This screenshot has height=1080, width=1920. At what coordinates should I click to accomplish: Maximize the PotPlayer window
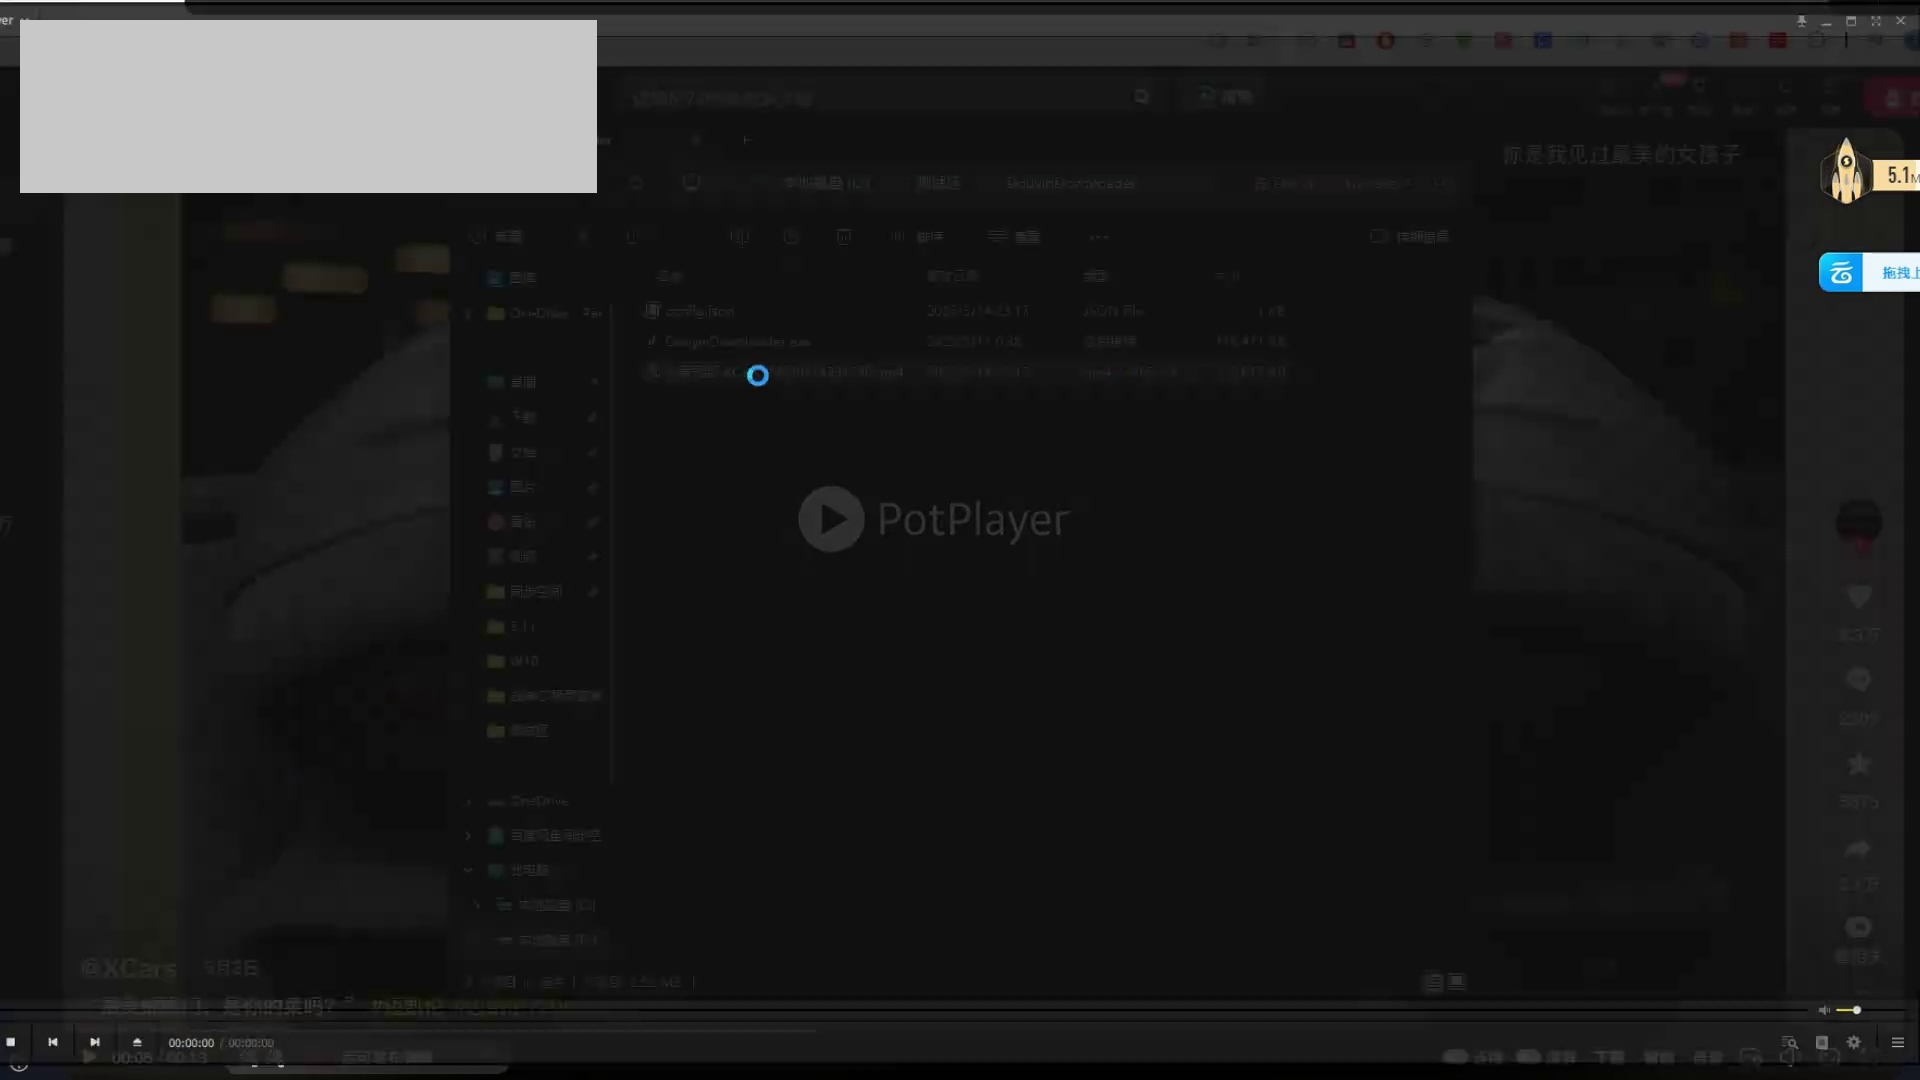pos(1851,21)
